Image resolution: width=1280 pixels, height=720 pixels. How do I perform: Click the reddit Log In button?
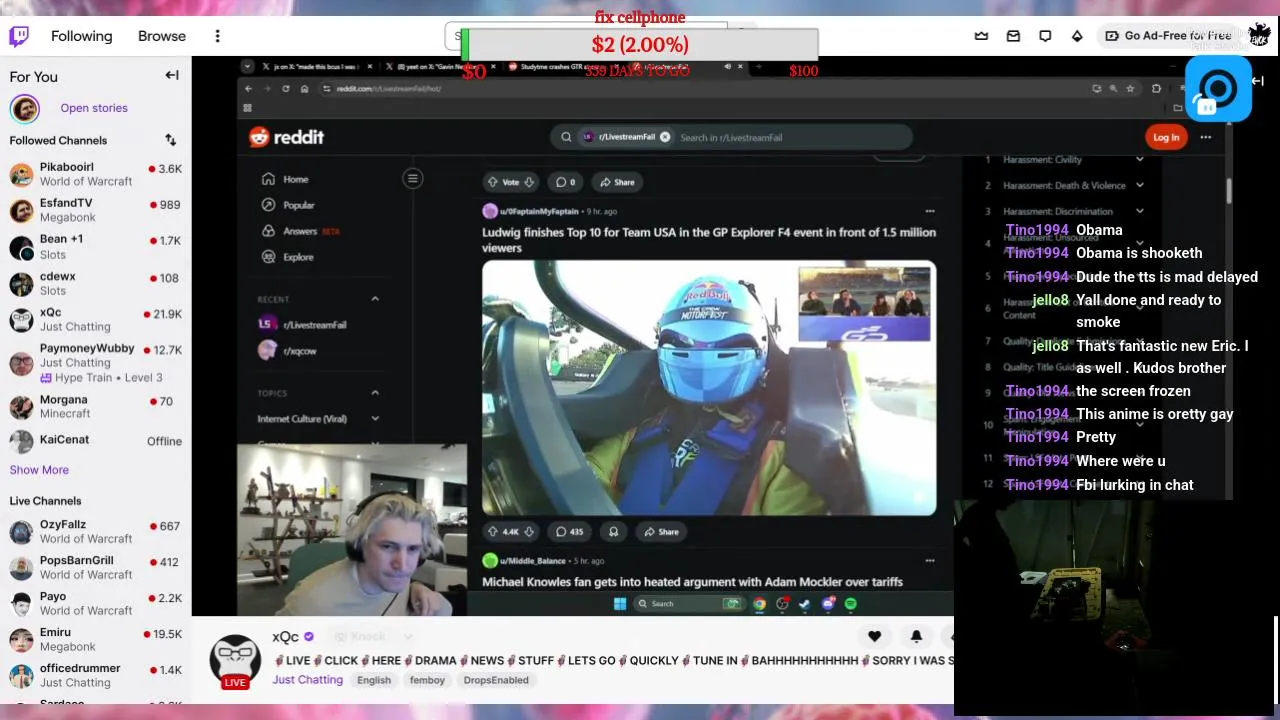1166,137
